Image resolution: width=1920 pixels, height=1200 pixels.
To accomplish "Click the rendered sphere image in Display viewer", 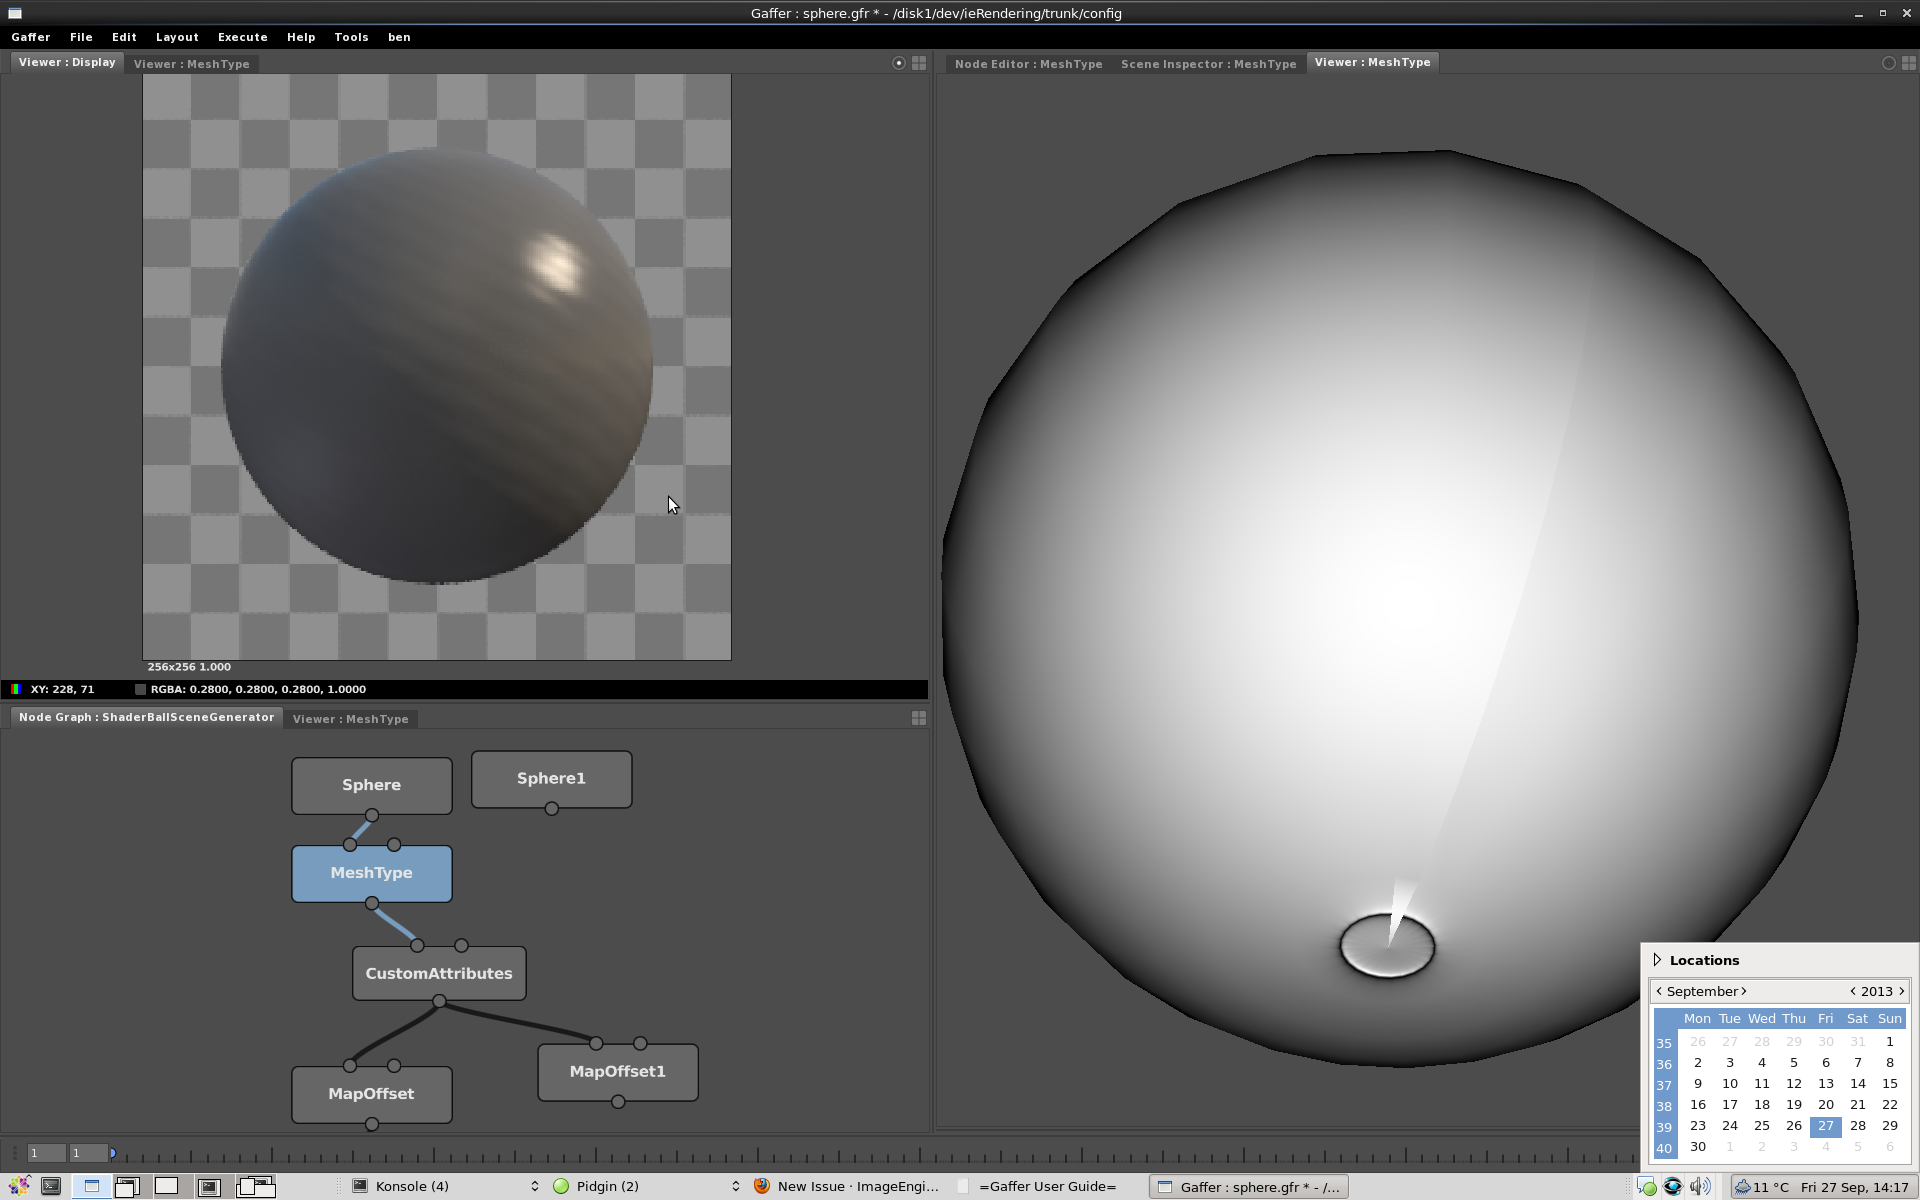I will point(437,366).
